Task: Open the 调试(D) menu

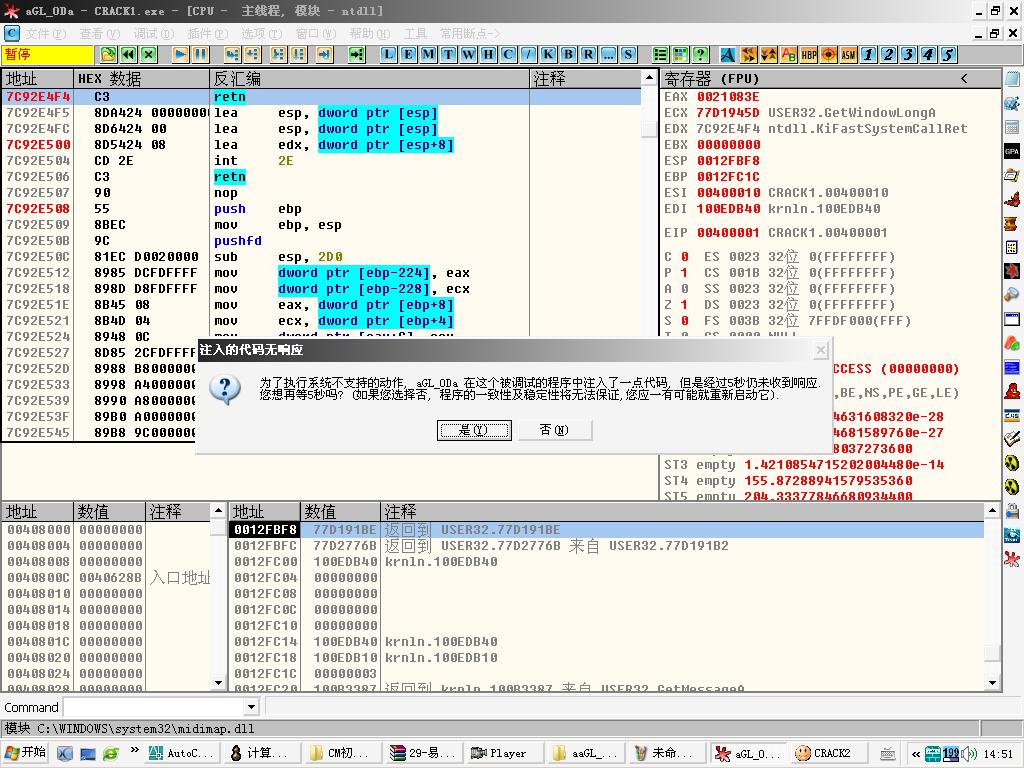Action: pos(154,33)
